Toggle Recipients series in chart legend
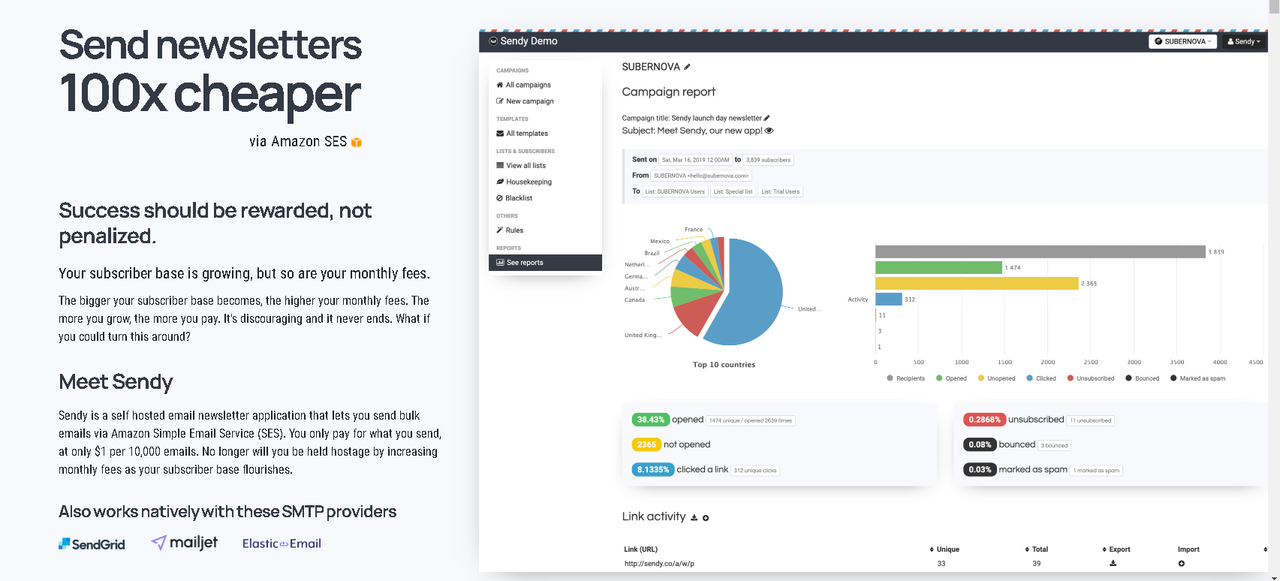The height and width of the screenshot is (581, 1280). coord(908,378)
